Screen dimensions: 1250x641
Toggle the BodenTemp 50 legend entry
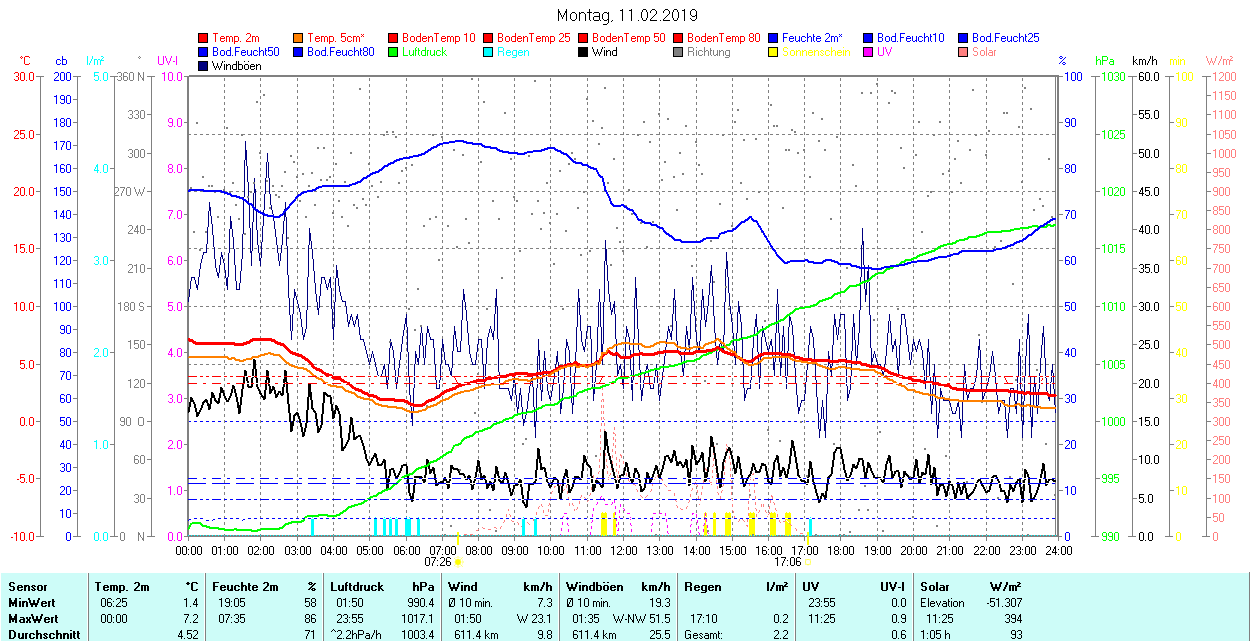628,38
